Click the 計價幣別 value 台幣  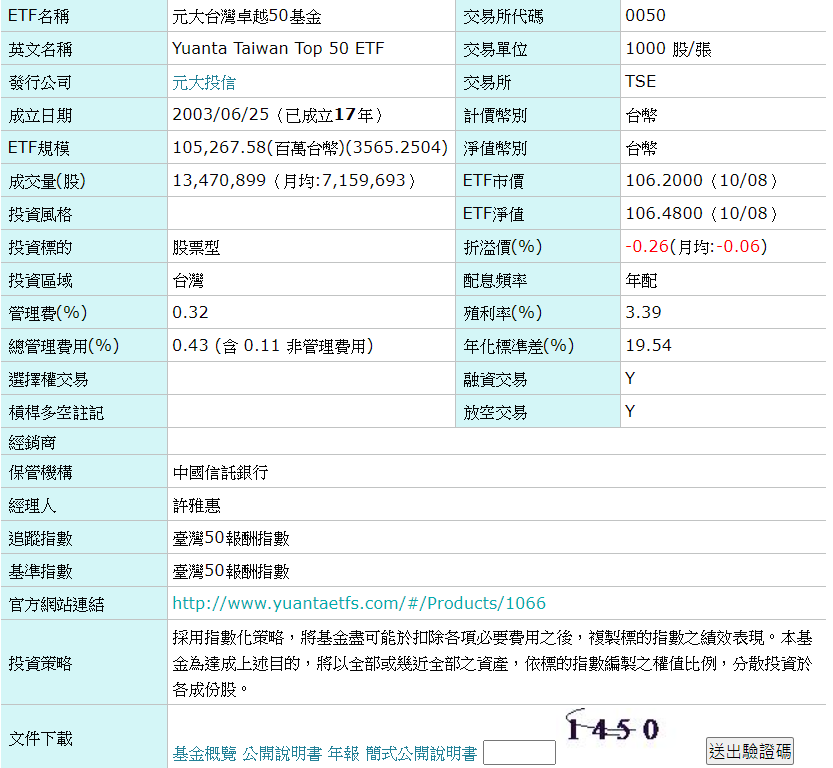coord(641,115)
